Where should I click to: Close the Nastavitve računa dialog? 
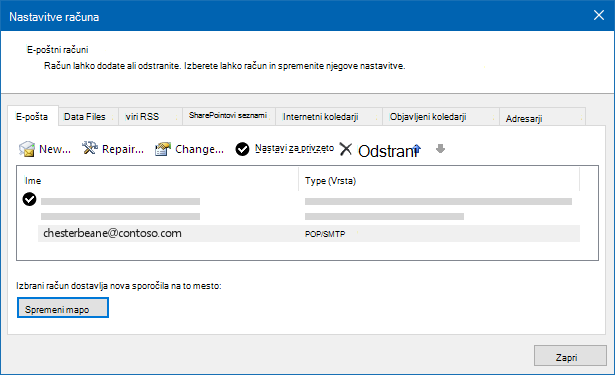(x=599, y=15)
